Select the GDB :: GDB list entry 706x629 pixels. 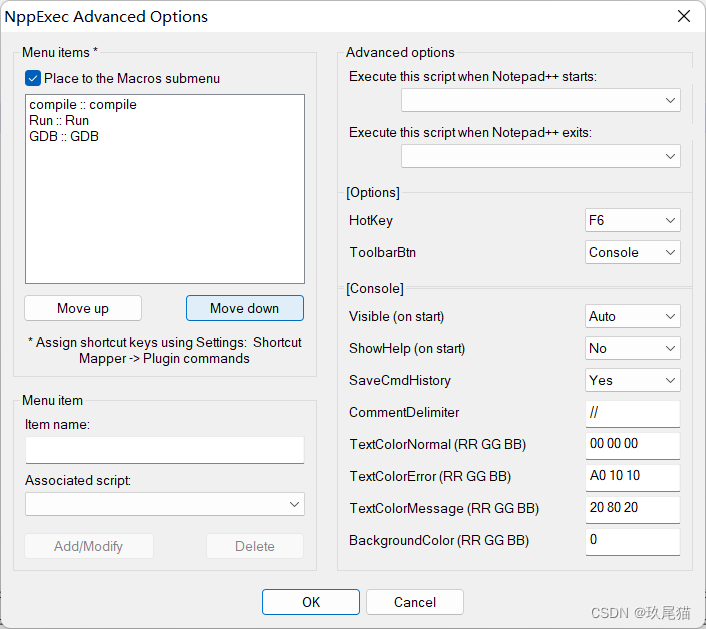pyautogui.click(x=64, y=136)
